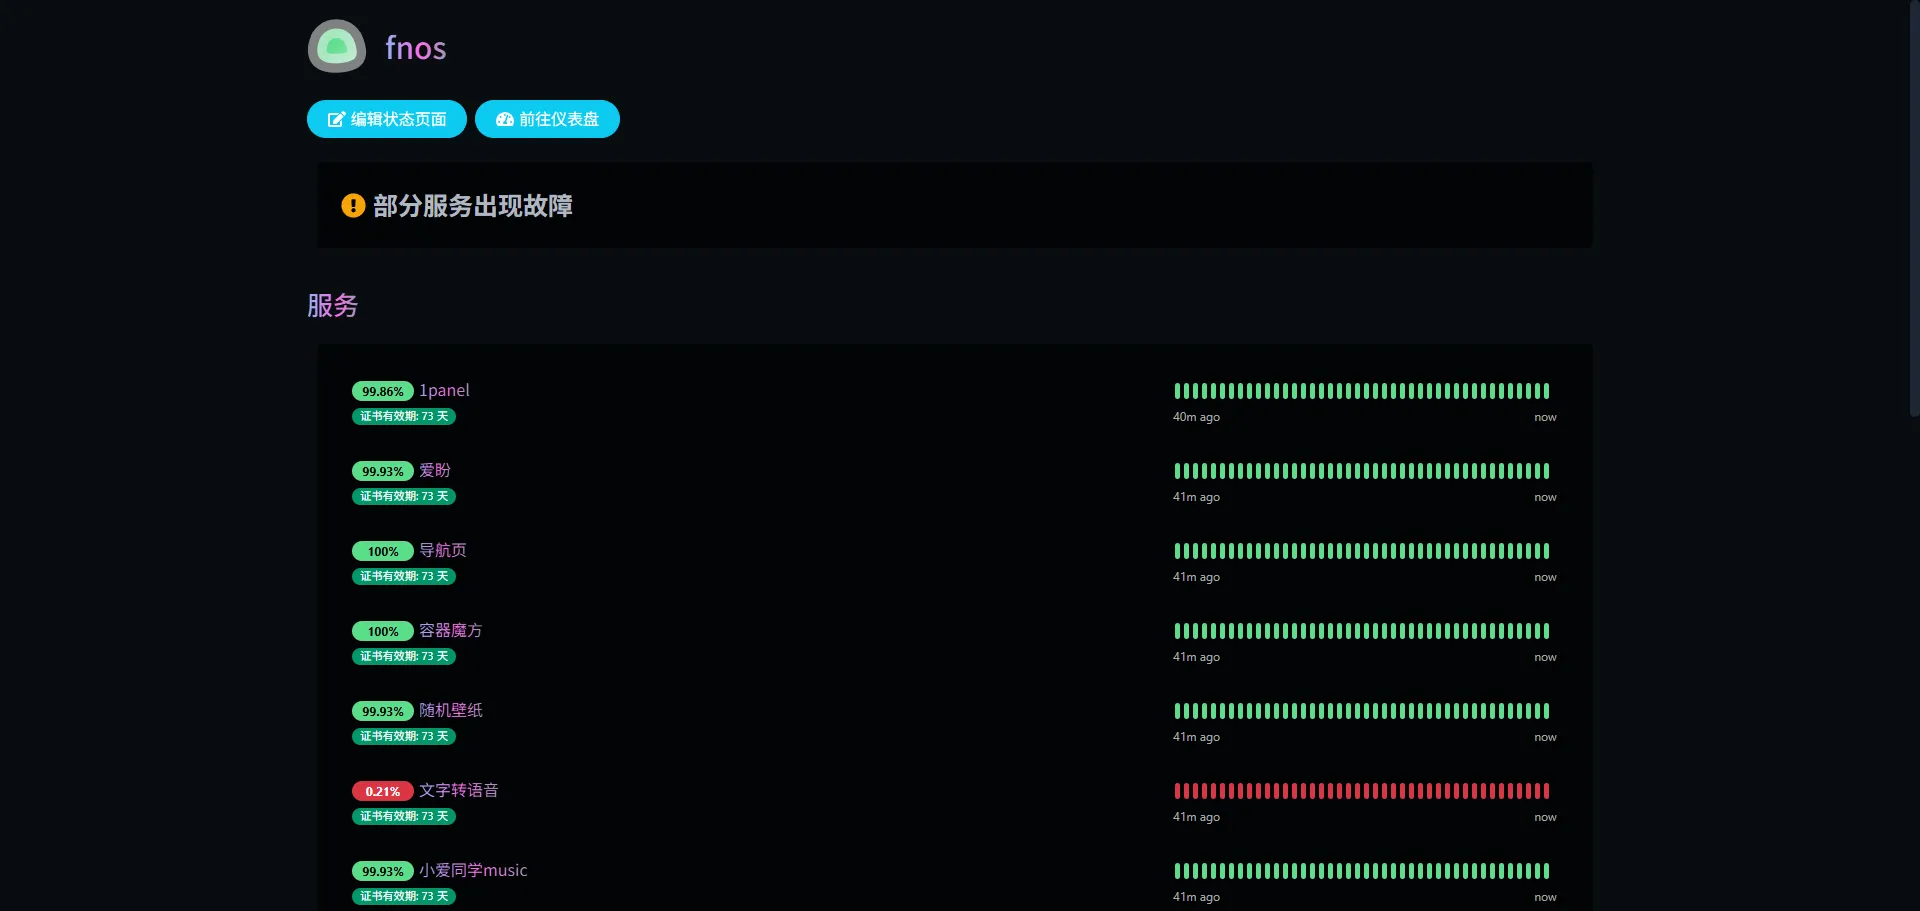
Task: Click the 100% uptime badge for 导航页
Action: [382, 551]
